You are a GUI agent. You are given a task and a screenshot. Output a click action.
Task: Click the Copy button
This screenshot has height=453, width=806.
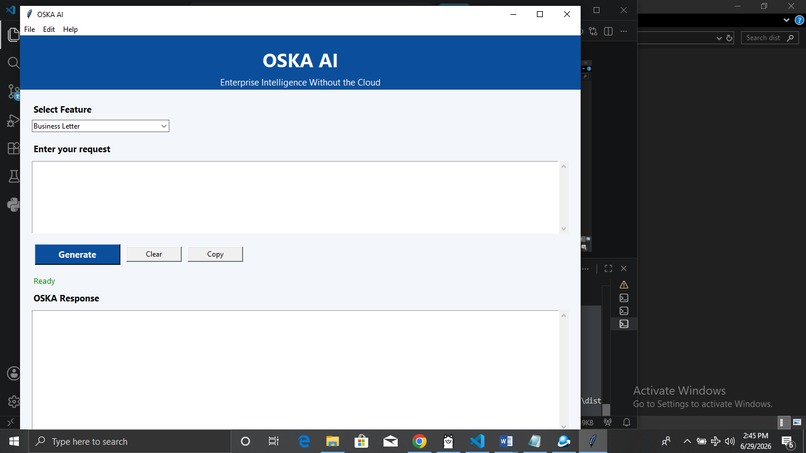tap(215, 254)
